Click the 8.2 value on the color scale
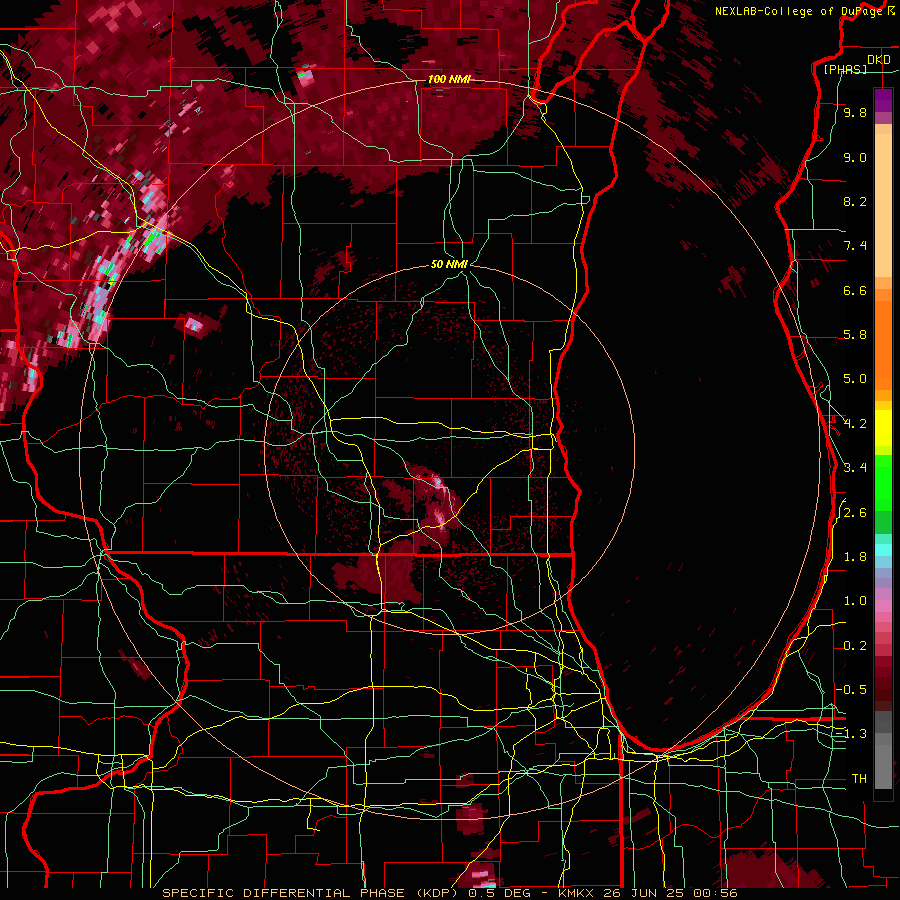This screenshot has width=900, height=900. point(855,201)
